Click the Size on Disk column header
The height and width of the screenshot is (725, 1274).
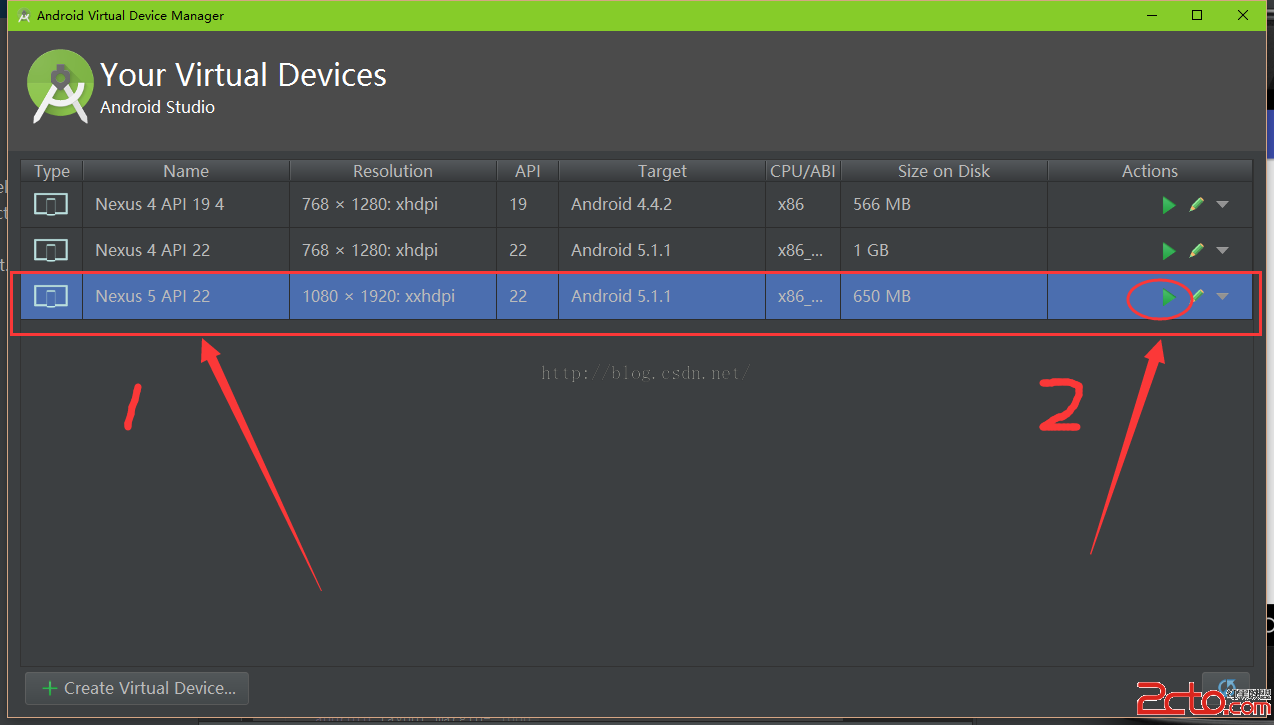(943, 171)
